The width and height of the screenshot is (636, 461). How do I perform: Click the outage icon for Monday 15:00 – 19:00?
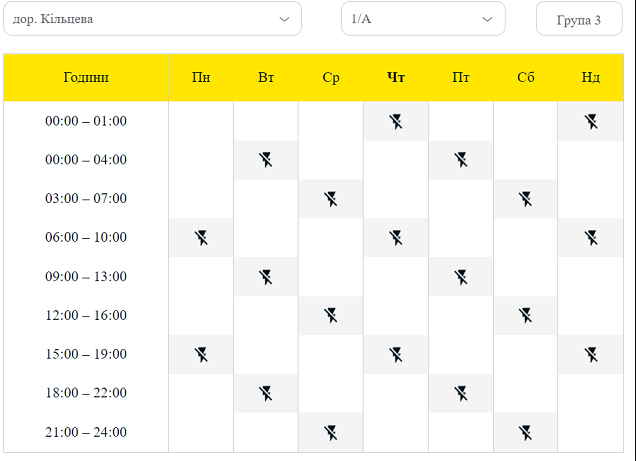pos(201,354)
